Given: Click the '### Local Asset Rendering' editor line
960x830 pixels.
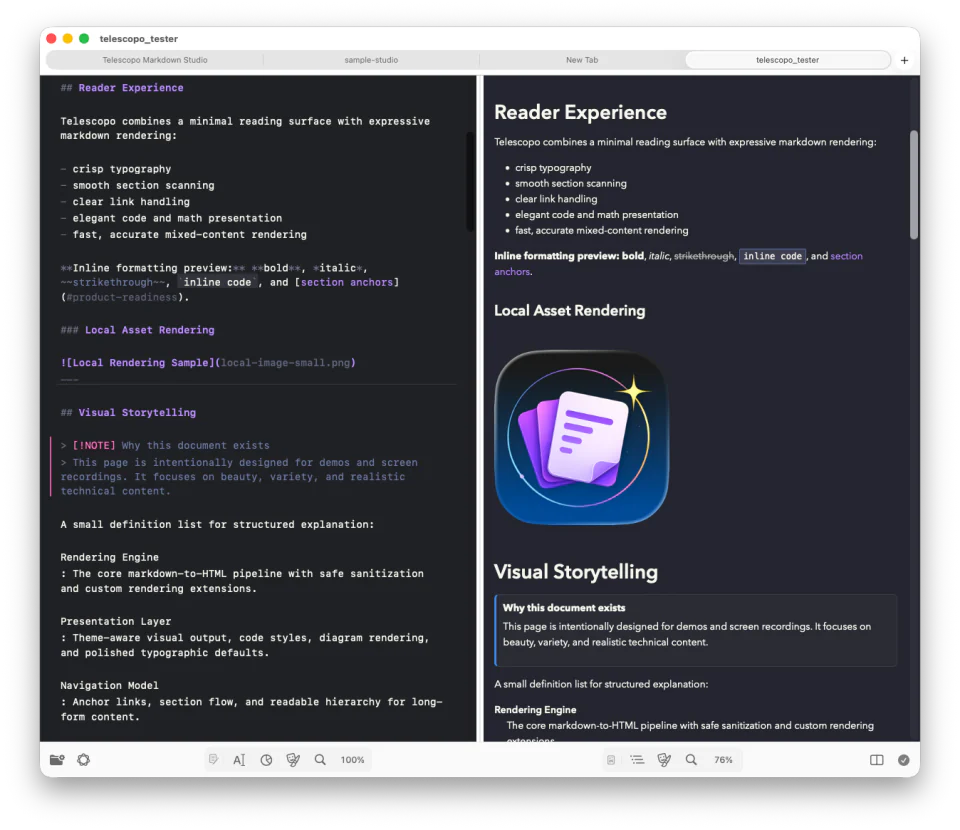Looking at the screenshot, I should click(x=138, y=330).
